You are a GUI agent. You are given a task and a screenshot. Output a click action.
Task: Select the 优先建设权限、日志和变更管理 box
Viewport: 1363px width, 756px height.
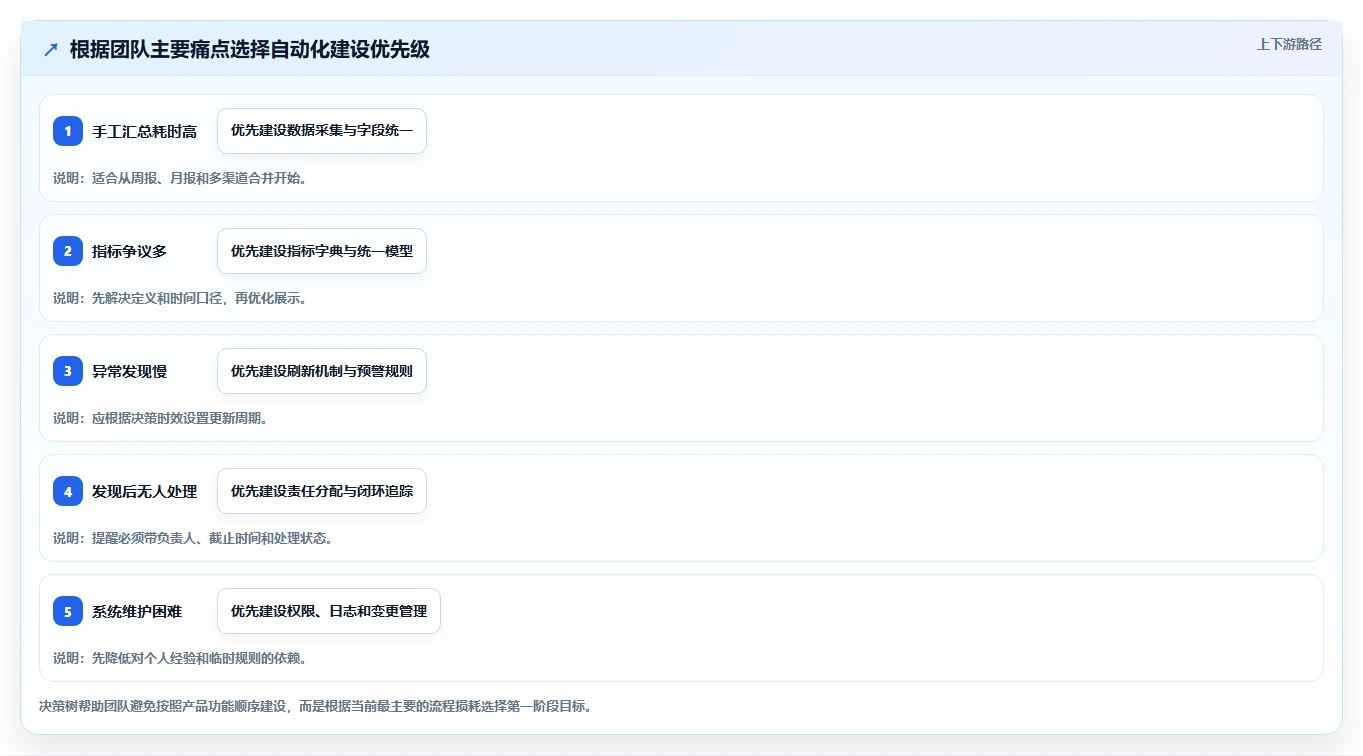point(329,611)
